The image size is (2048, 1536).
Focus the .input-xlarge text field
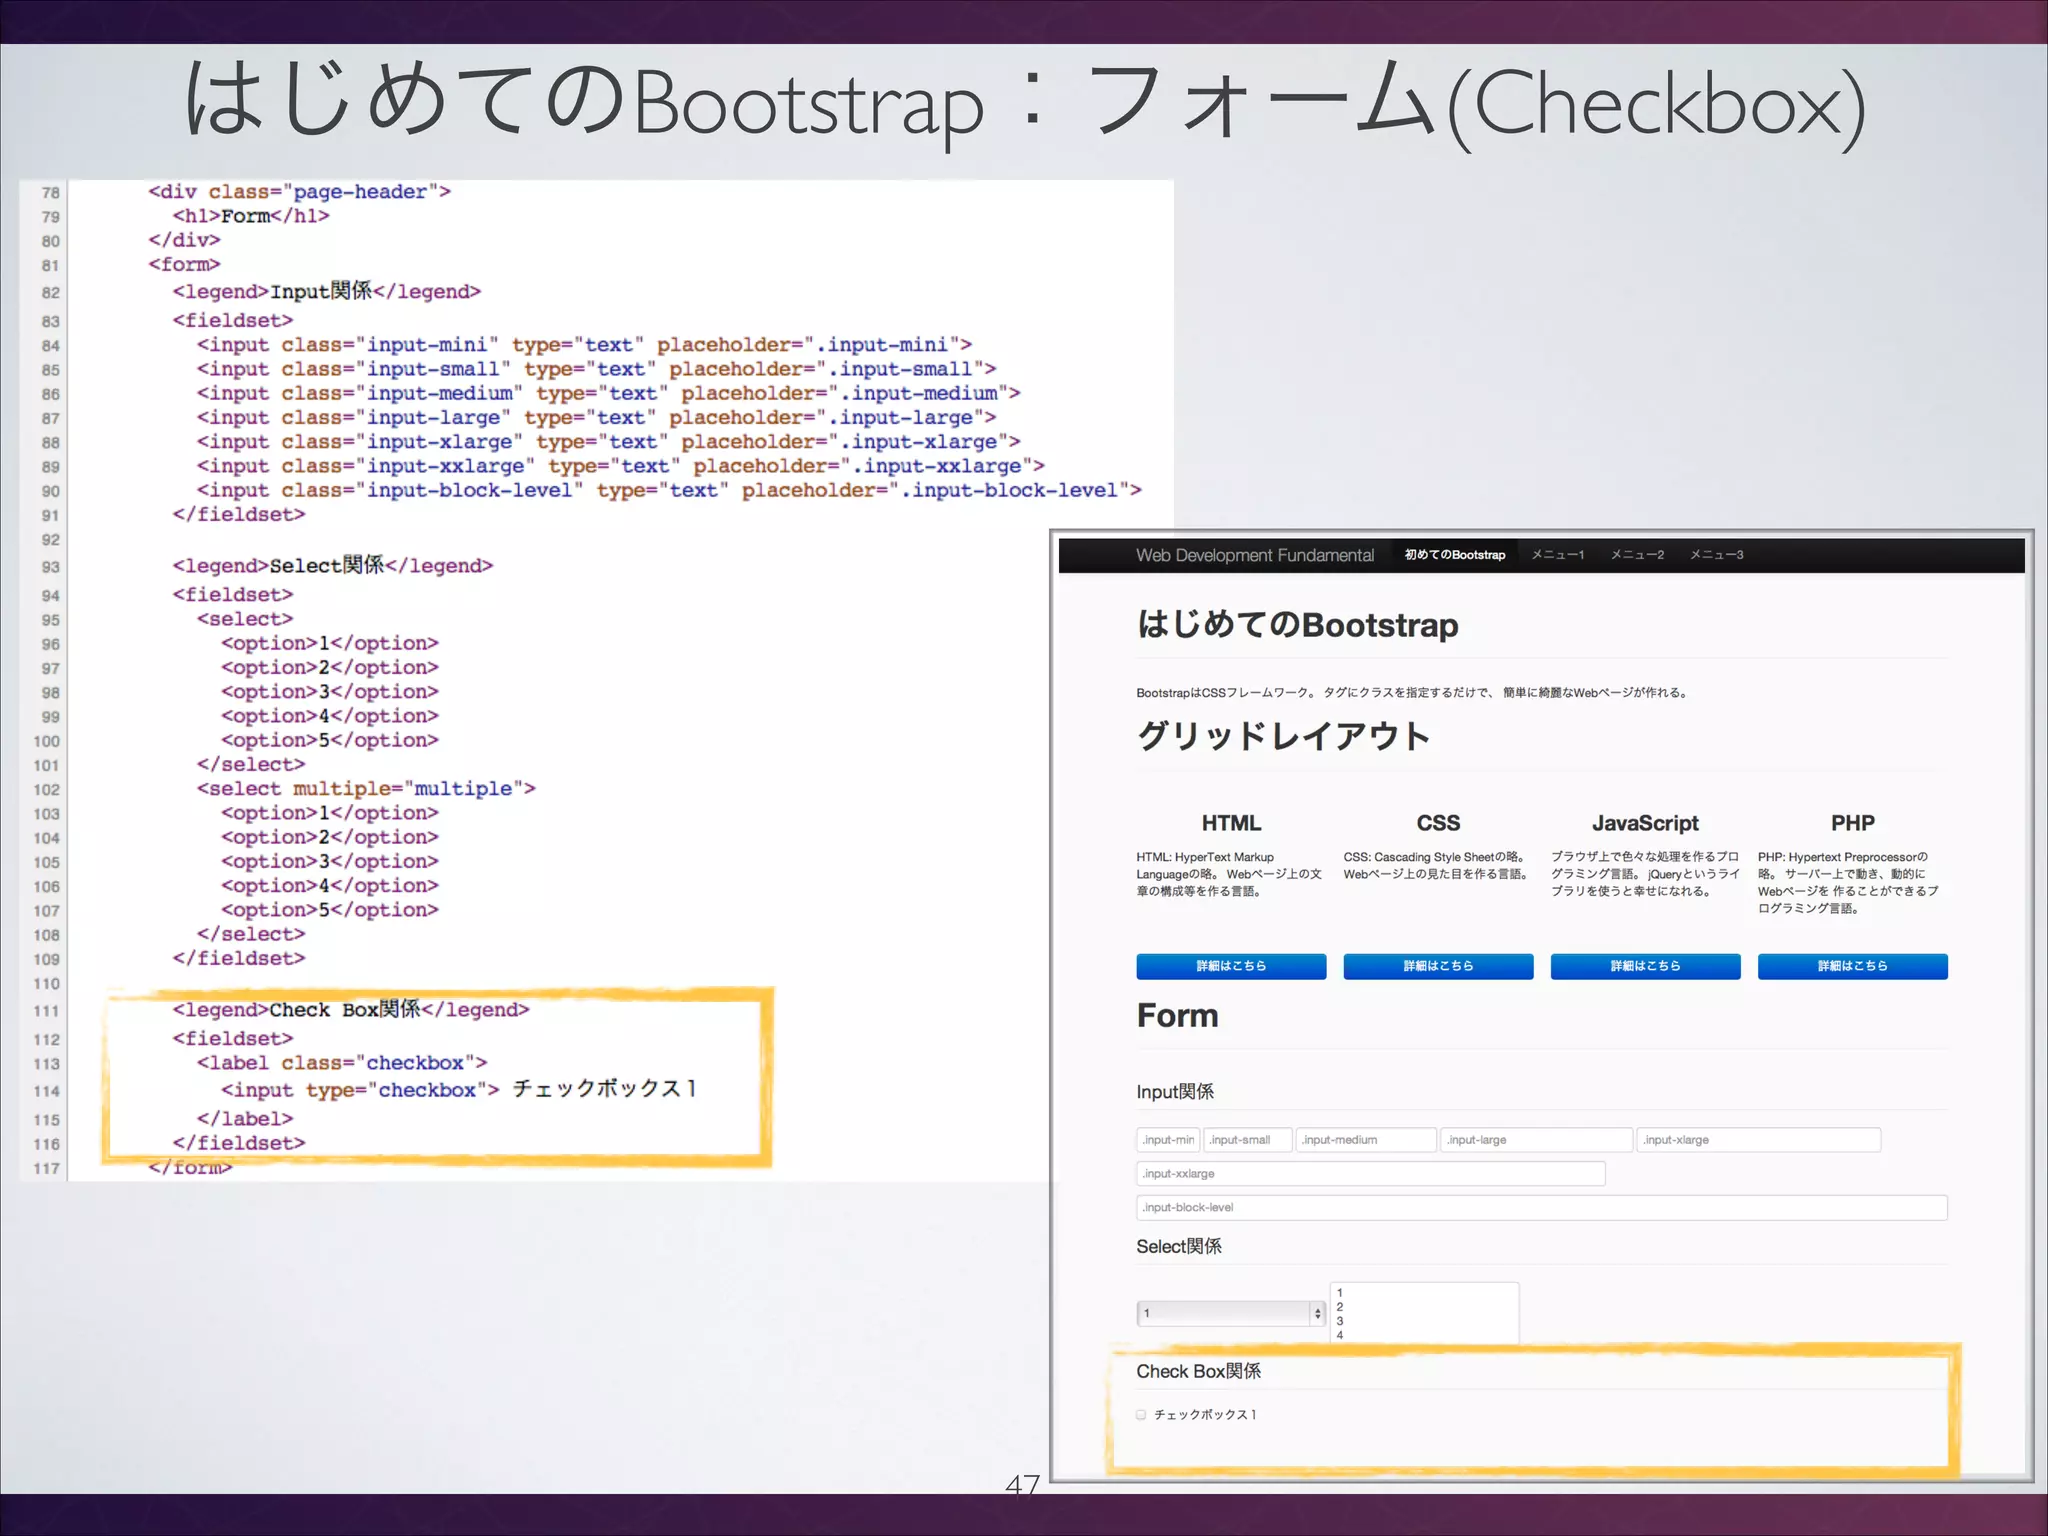1758,1140
